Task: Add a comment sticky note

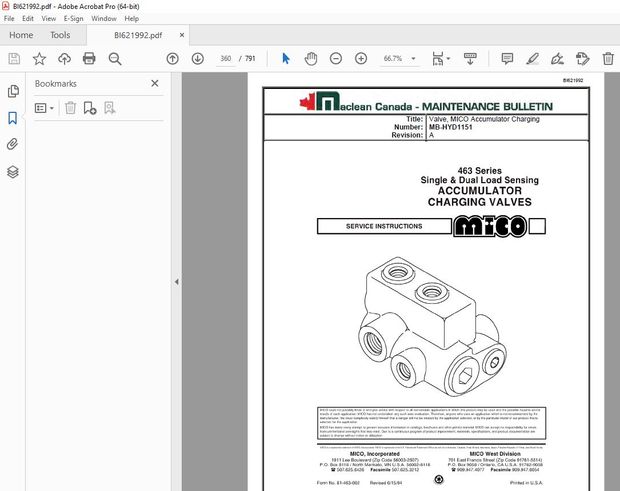Action: click(507, 59)
